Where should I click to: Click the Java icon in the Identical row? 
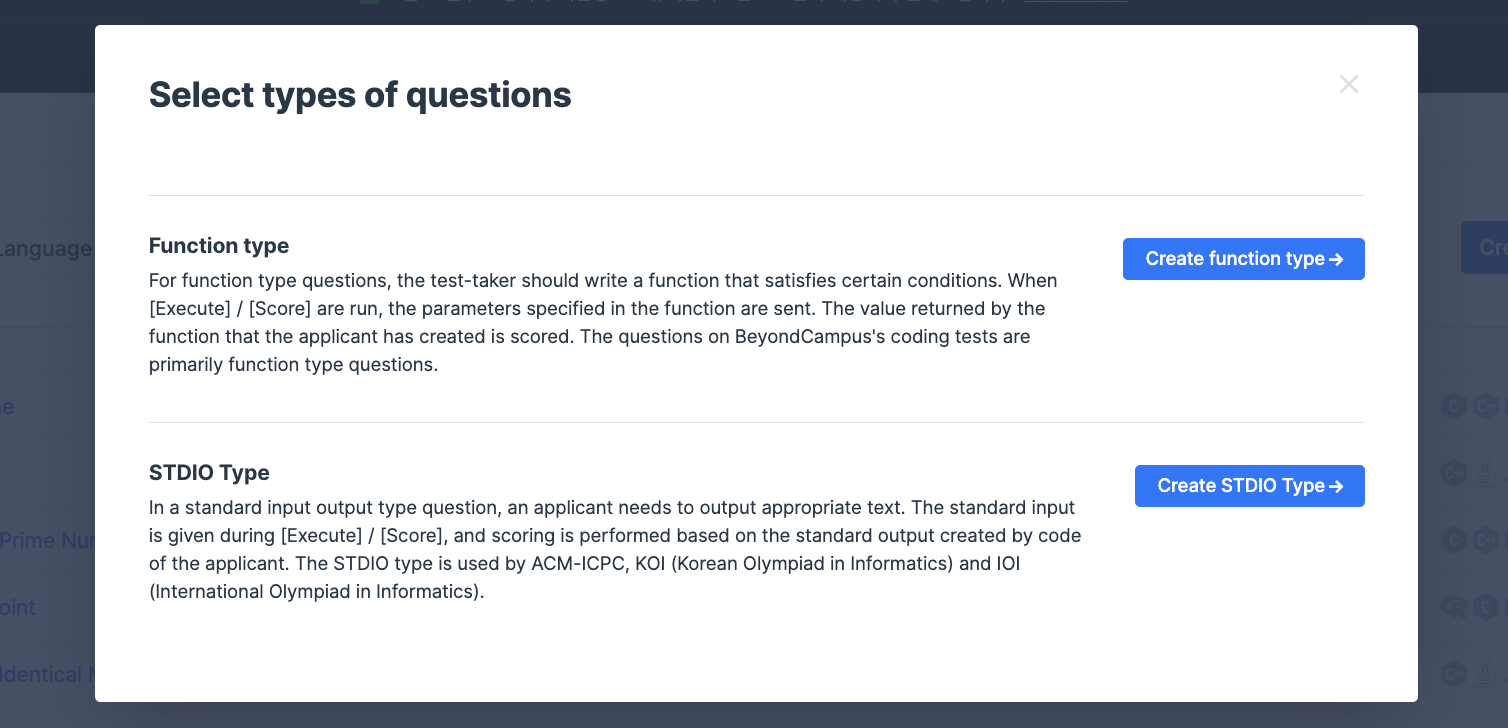pos(1486,674)
